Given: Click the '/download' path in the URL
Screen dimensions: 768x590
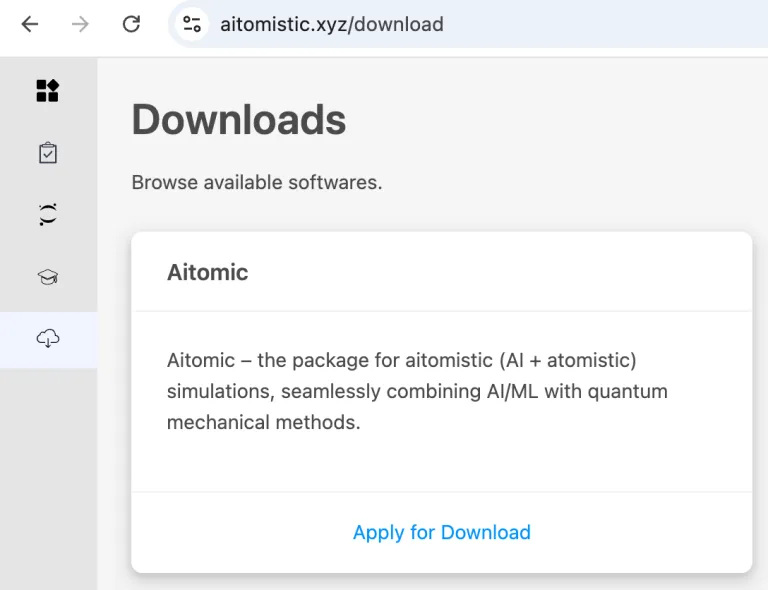Looking at the screenshot, I should tap(396, 24).
